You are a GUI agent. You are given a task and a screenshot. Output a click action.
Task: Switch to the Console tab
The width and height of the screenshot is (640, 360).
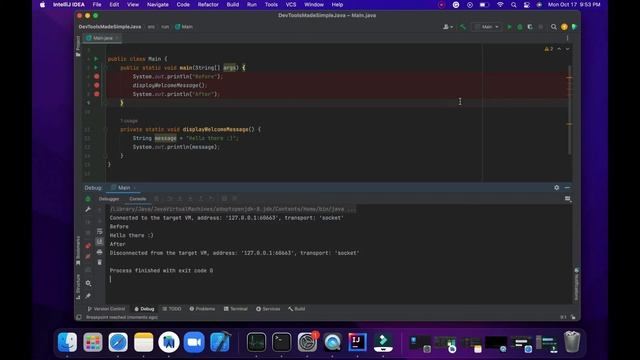point(138,199)
